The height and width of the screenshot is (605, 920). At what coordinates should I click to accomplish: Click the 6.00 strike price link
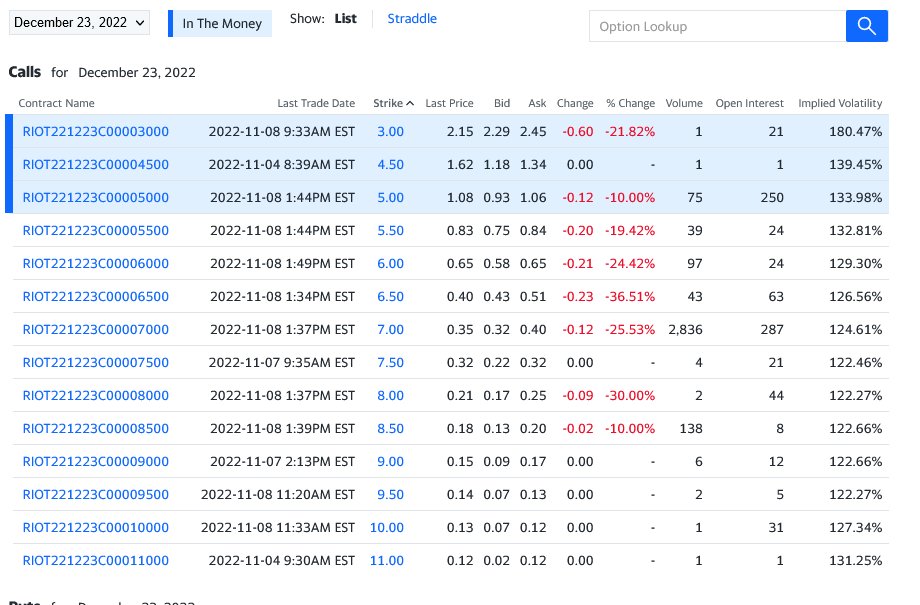390,263
